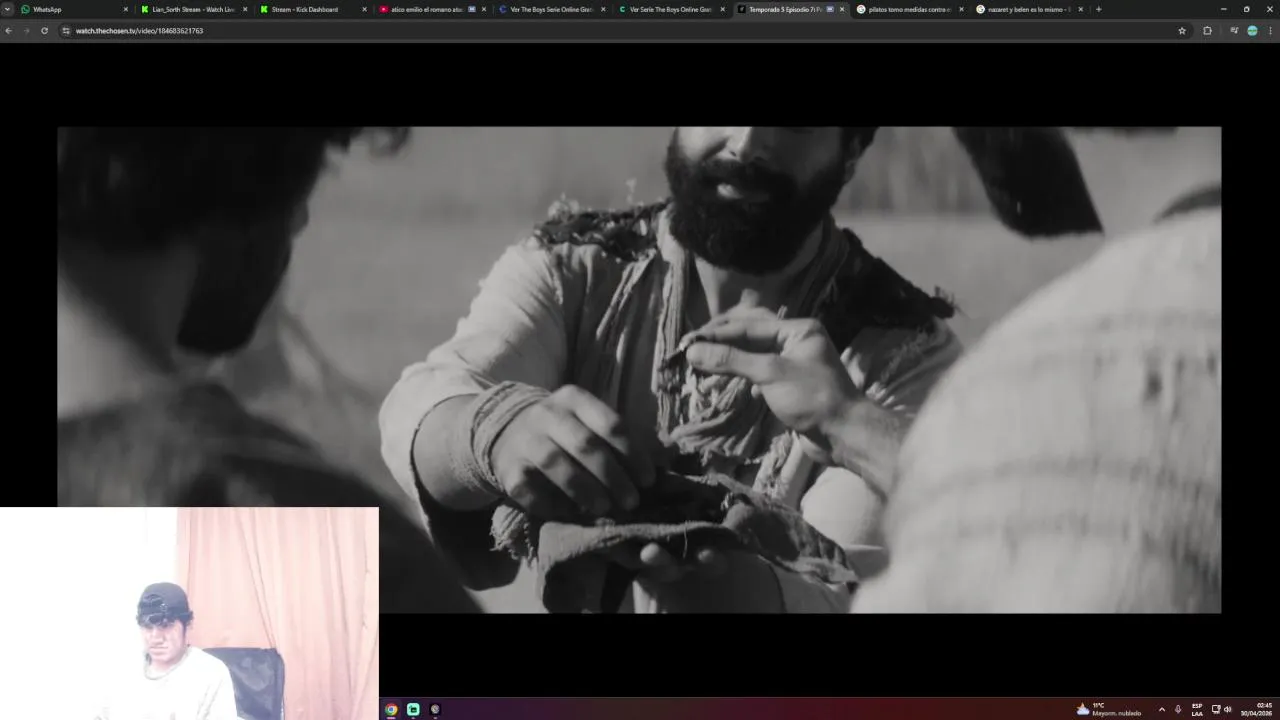
Task: Go forward to next page
Action: pos(26,31)
